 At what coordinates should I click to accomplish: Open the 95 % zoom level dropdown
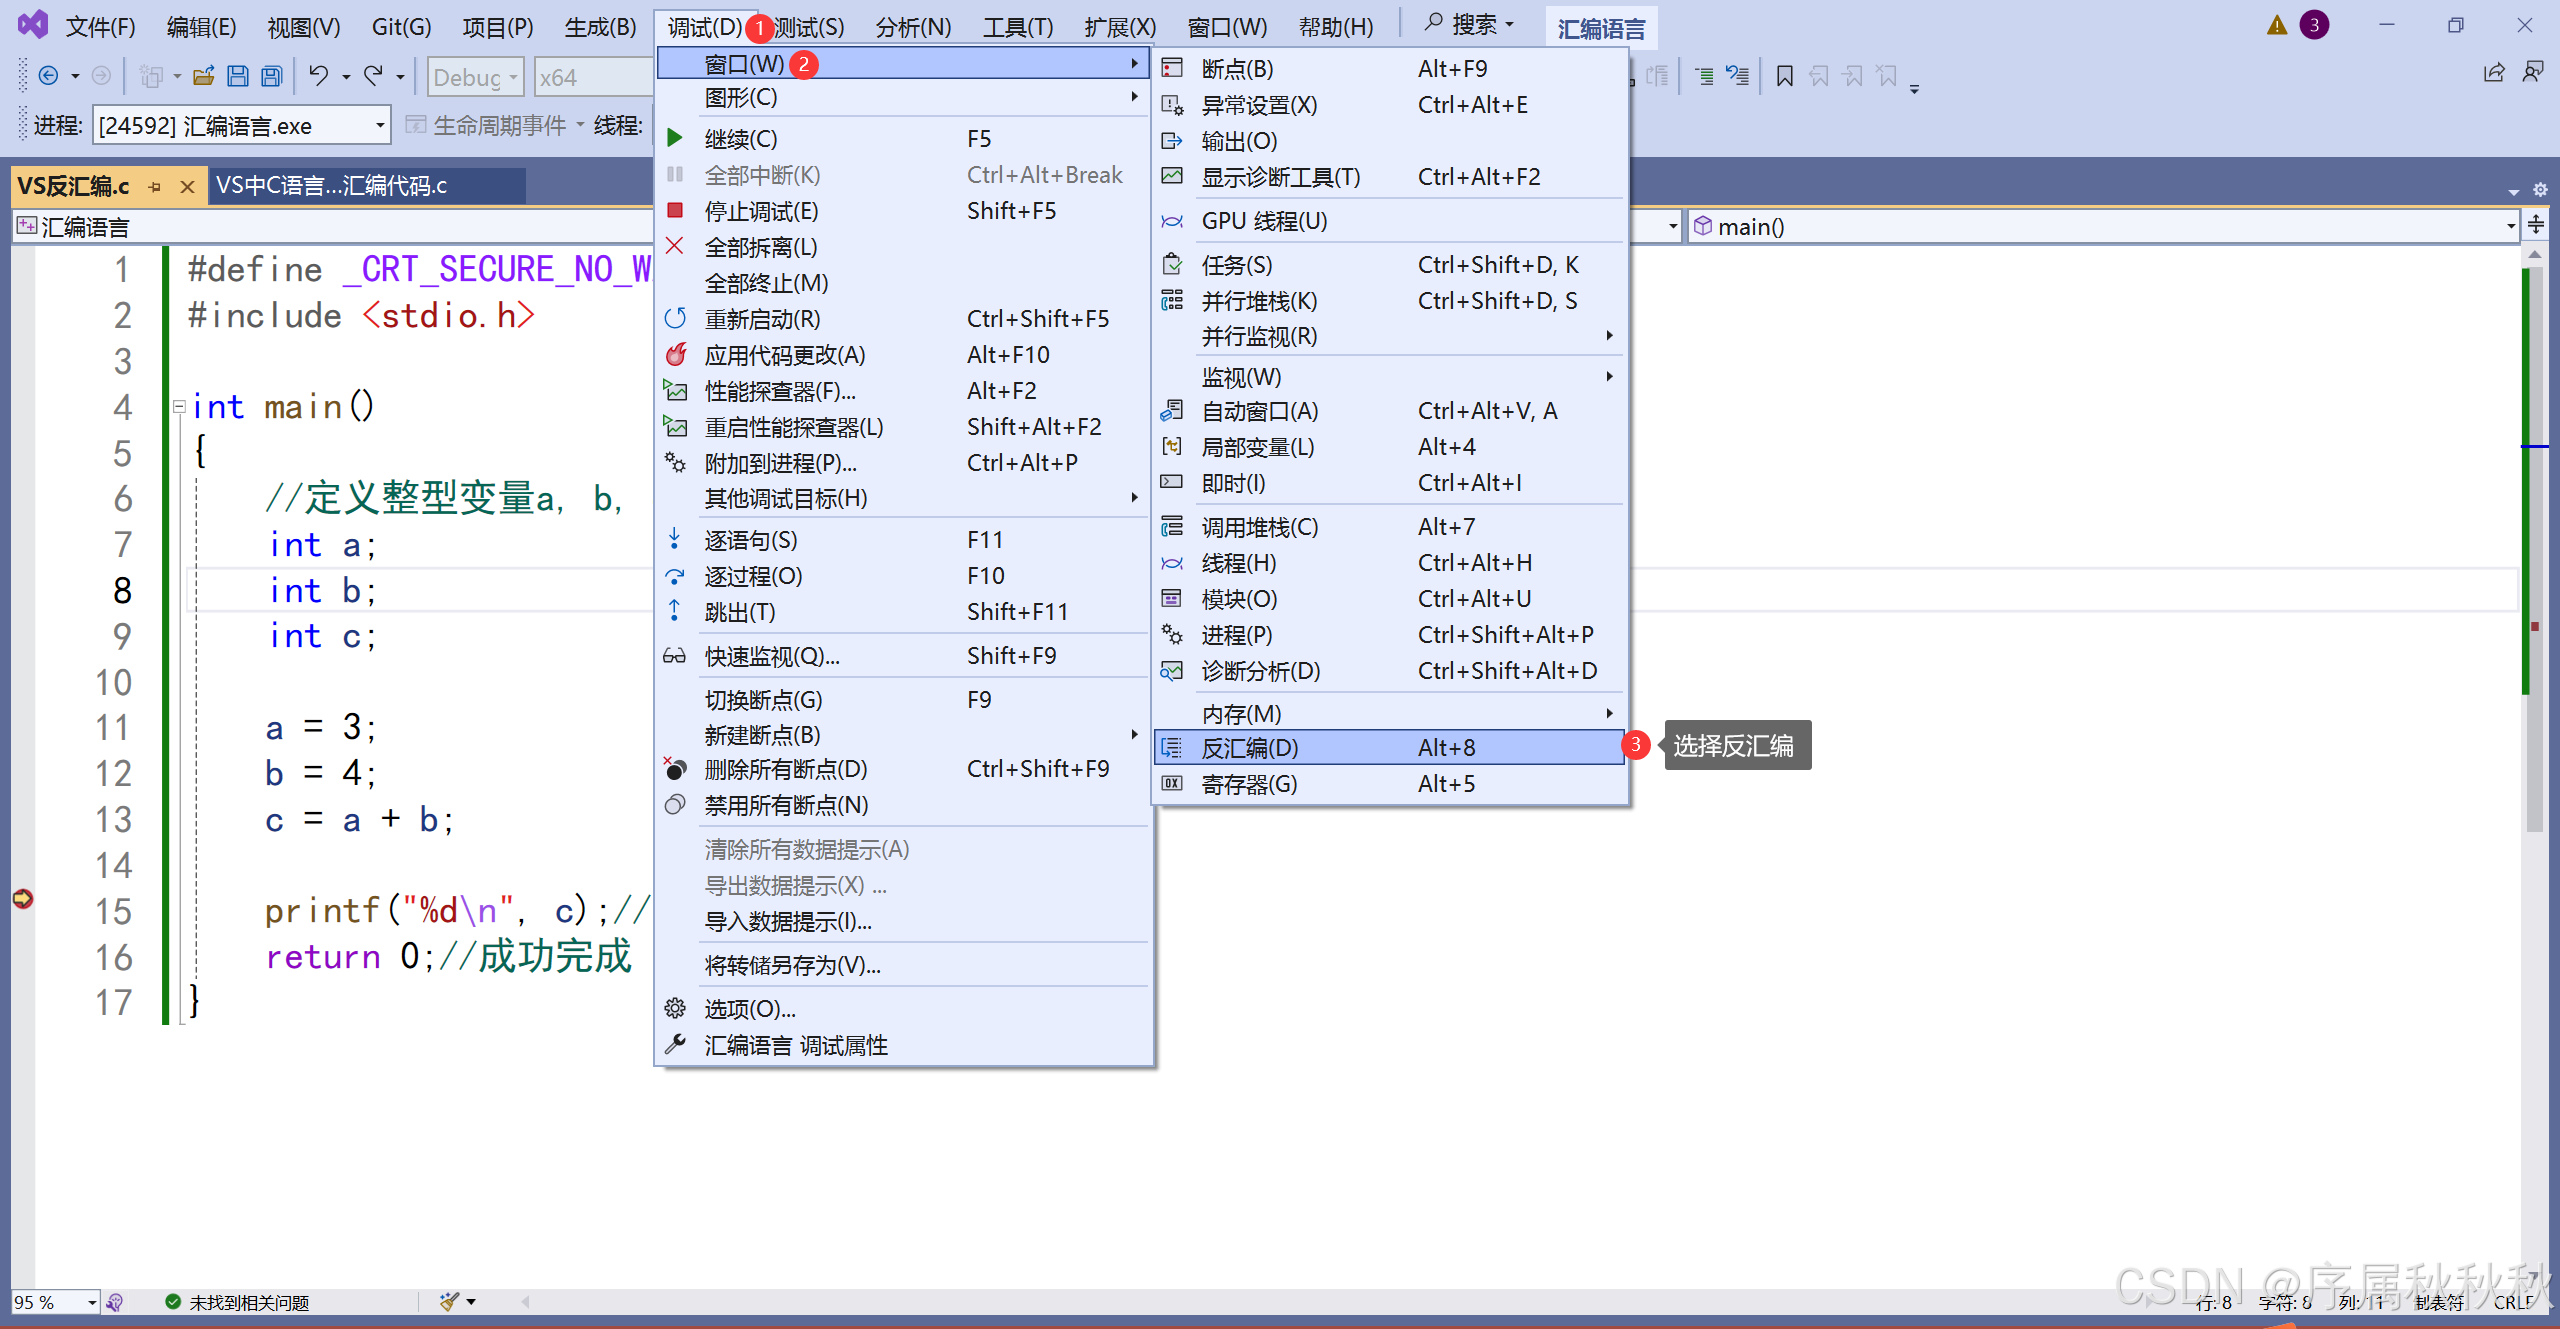91,1302
